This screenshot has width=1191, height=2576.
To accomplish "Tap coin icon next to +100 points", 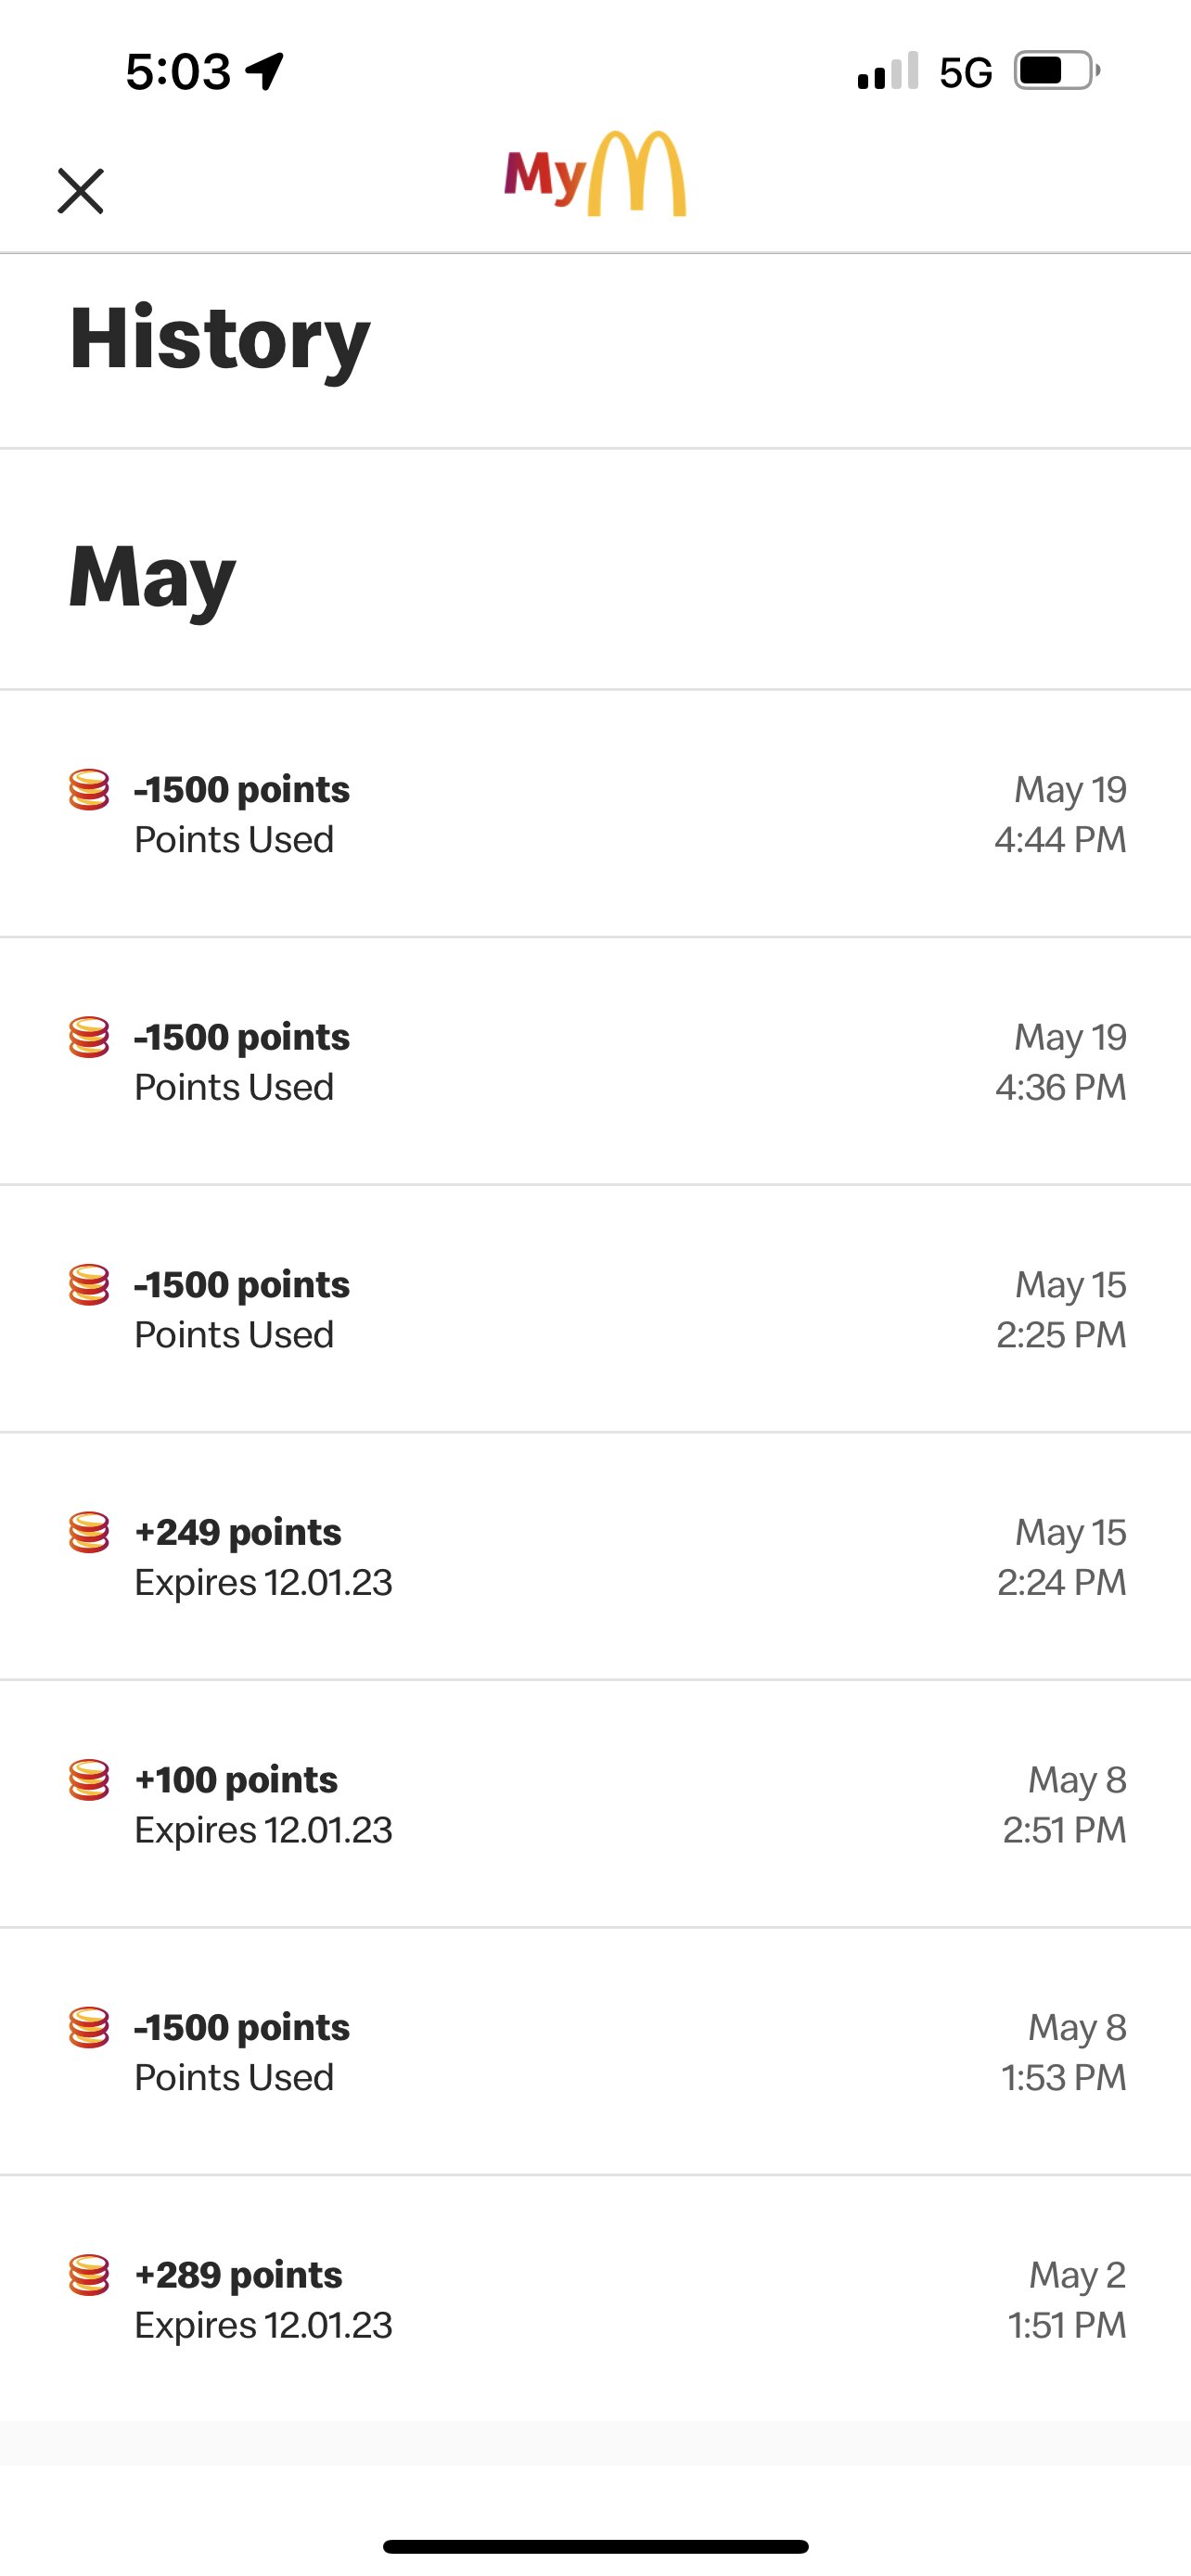I will pyautogui.click(x=89, y=1780).
